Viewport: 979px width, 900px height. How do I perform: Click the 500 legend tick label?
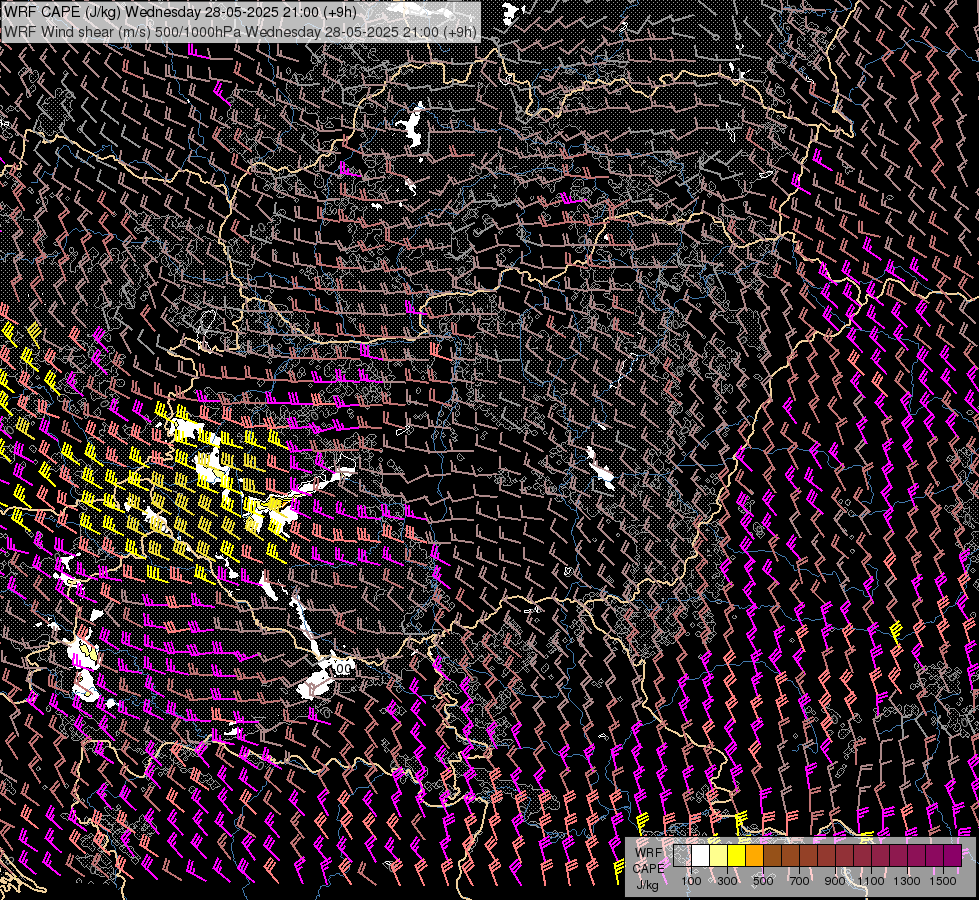click(x=763, y=881)
